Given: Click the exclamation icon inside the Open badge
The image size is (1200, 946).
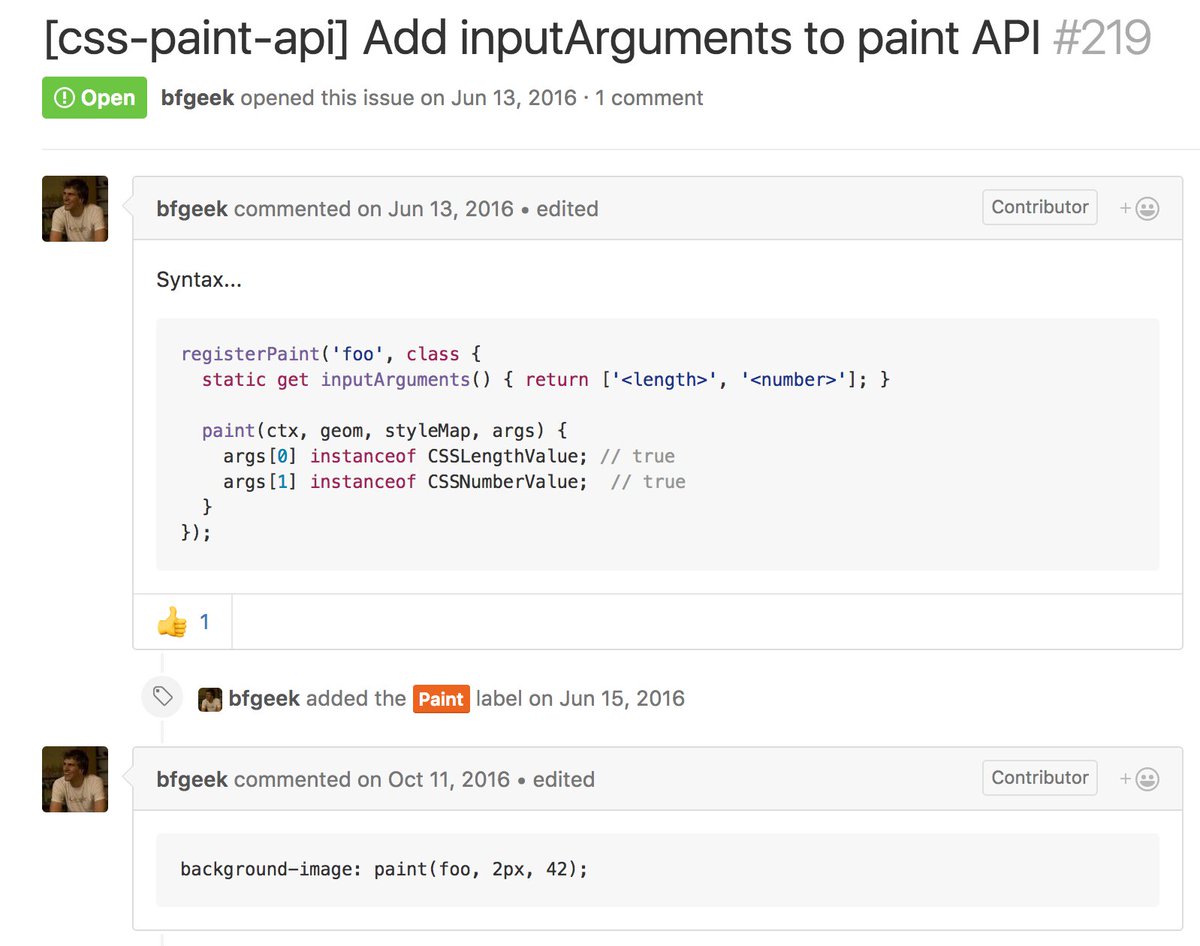Looking at the screenshot, I should (63, 97).
